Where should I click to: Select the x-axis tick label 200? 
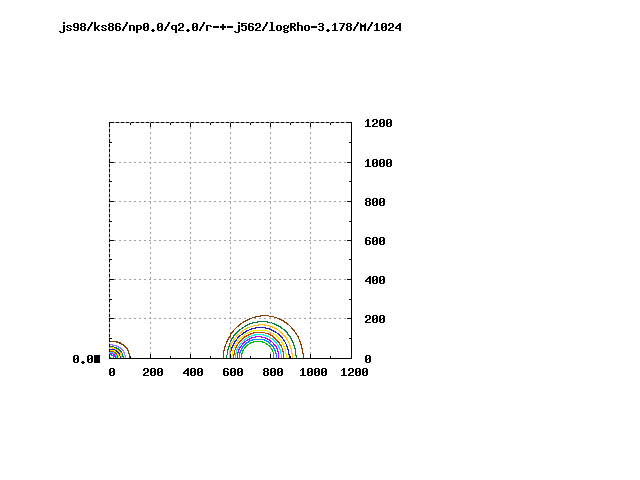153,372
